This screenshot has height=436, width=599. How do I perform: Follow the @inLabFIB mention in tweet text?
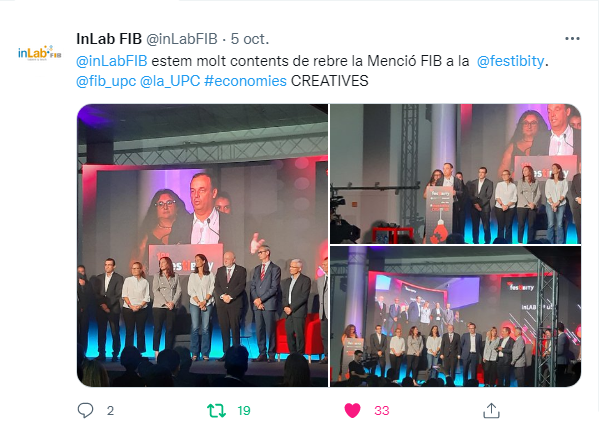[x=112, y=61]
